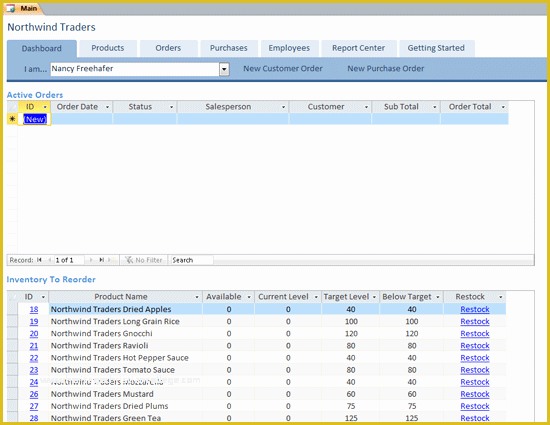550x425 pixels.
Task: Select 'Northwind Traders Hot Pepper Sauce' cell
Action: pyautogui.click(x=126, y=358)
